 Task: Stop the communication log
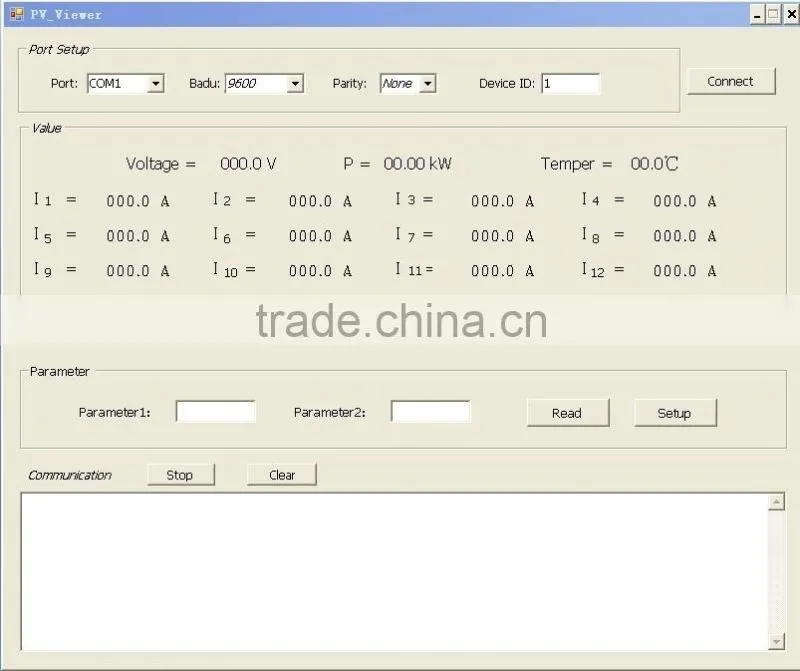181,475
